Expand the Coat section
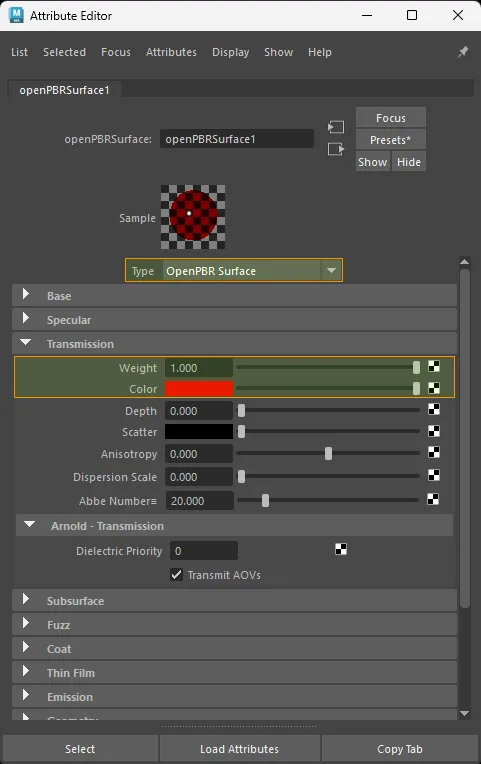Image resolution: width=481 pixels, height=764 pixels. [x=234, y=649]
